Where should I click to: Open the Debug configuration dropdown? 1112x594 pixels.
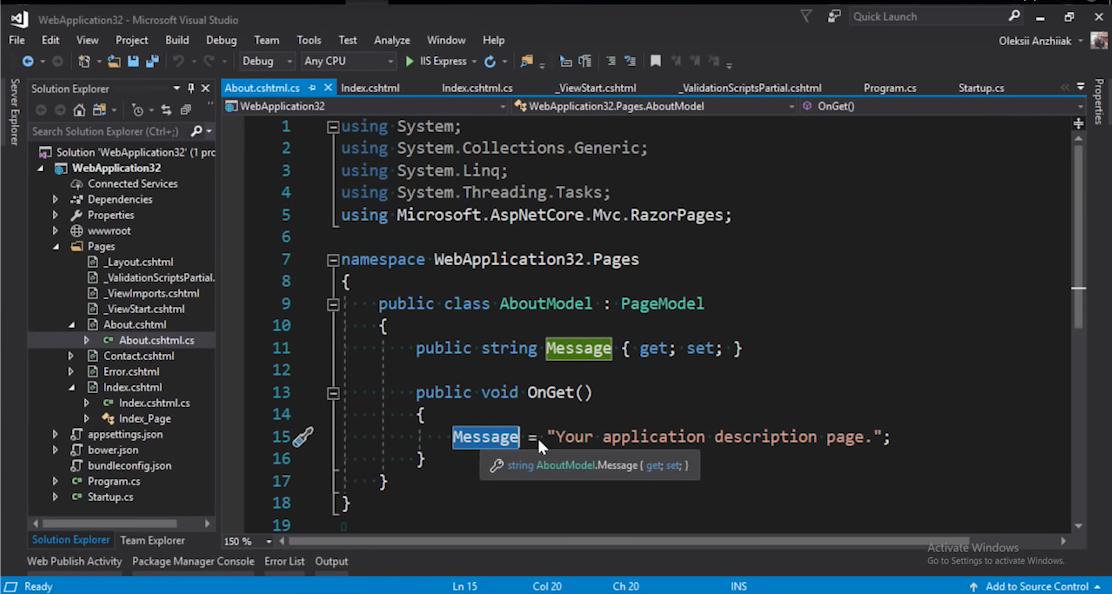pyautogui.click(x=267, y=62)
